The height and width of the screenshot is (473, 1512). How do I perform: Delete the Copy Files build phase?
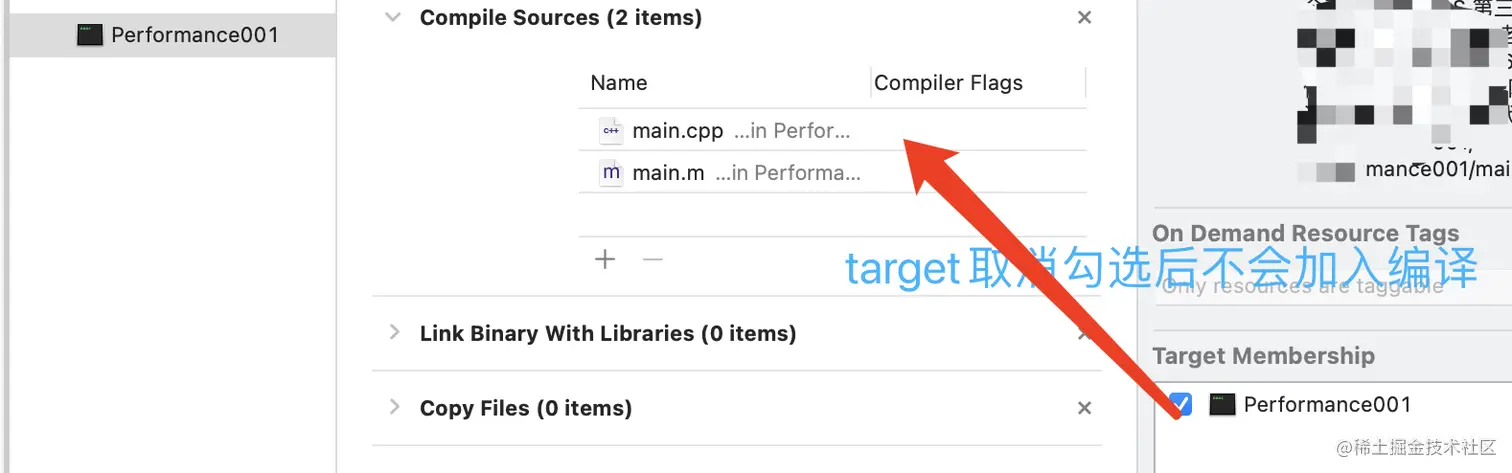click(x=1084, y=408)
